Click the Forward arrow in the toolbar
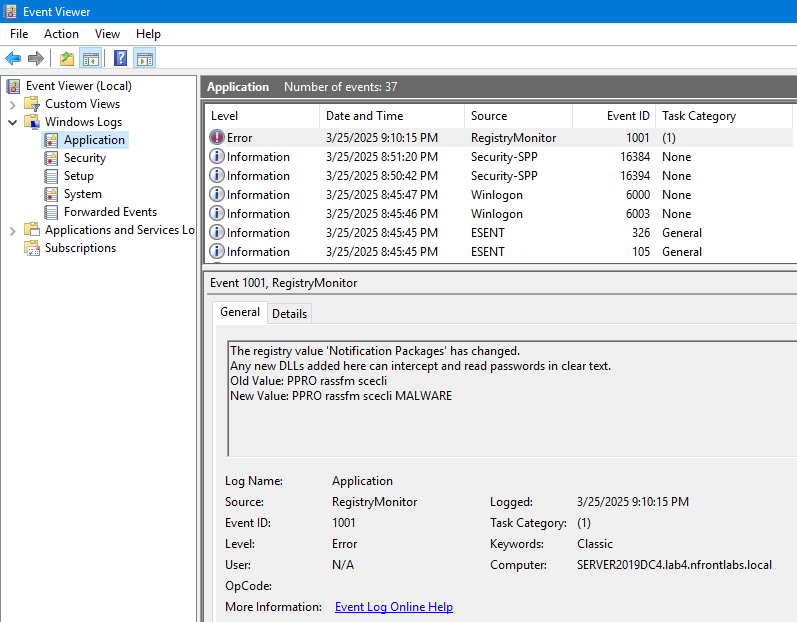 coord(36,58)
